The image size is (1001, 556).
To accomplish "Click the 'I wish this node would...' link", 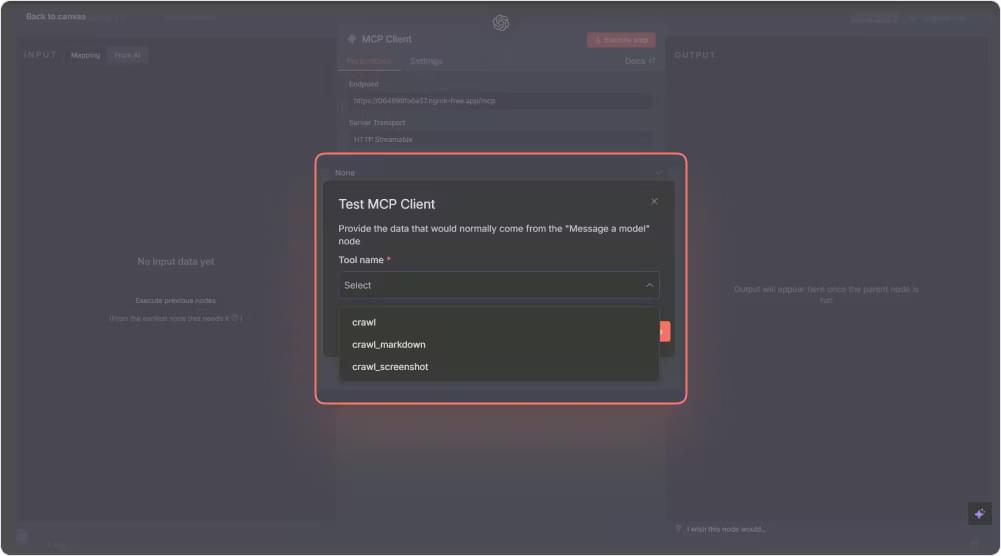I will point(727,529).
